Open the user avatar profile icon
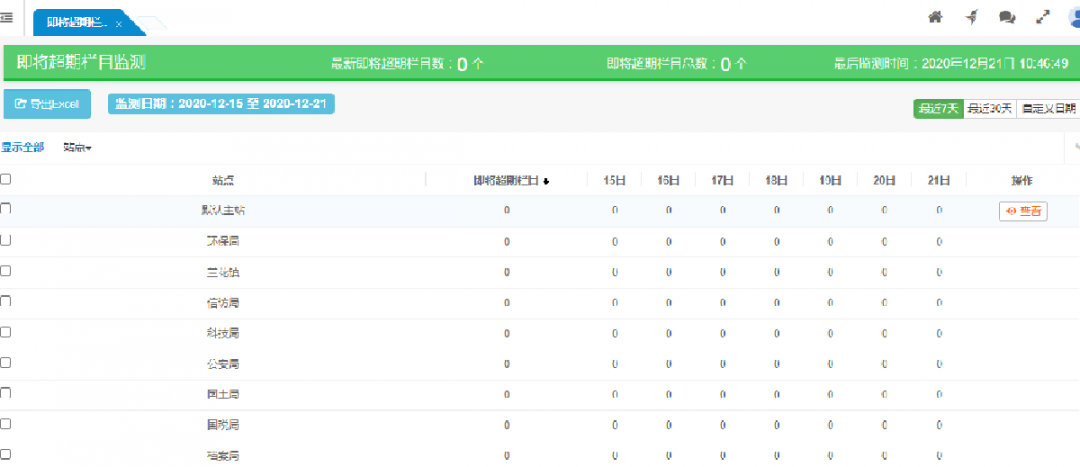Viewport: 1080px width, 467px height. click(x=1074, y=17)
